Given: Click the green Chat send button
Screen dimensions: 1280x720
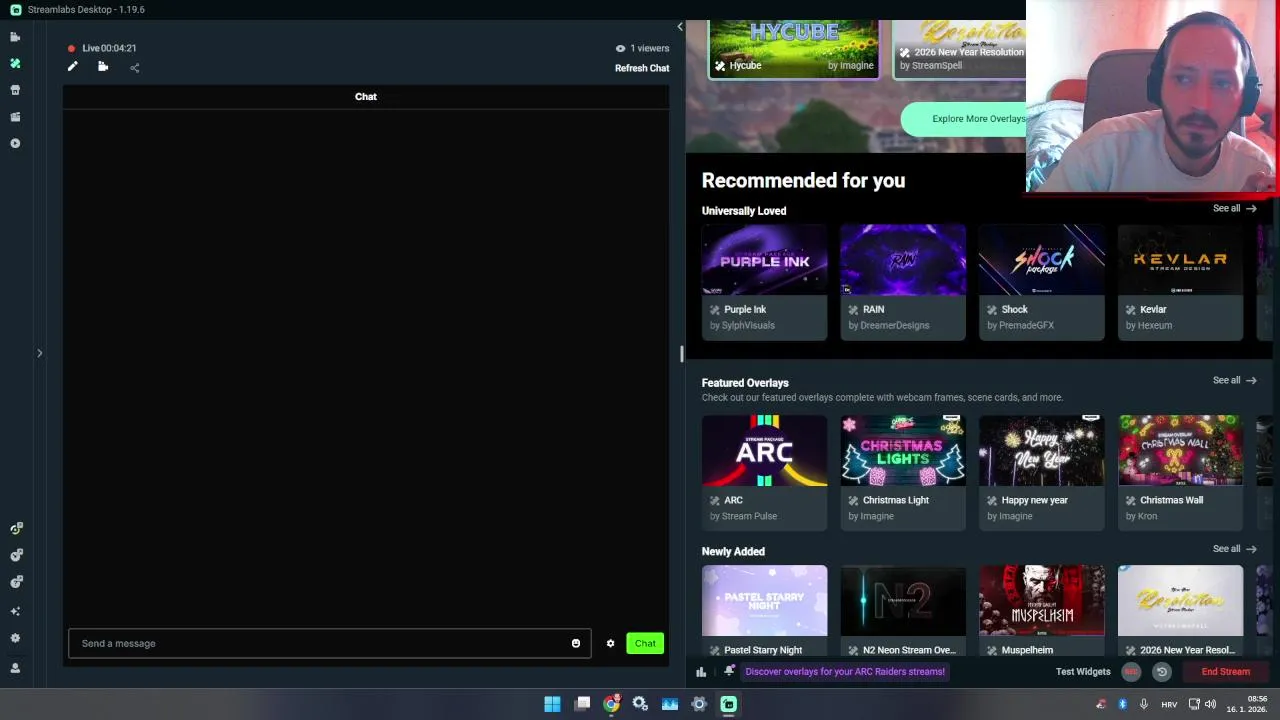Looking at the screenshot, I should (x=645, y=643).
